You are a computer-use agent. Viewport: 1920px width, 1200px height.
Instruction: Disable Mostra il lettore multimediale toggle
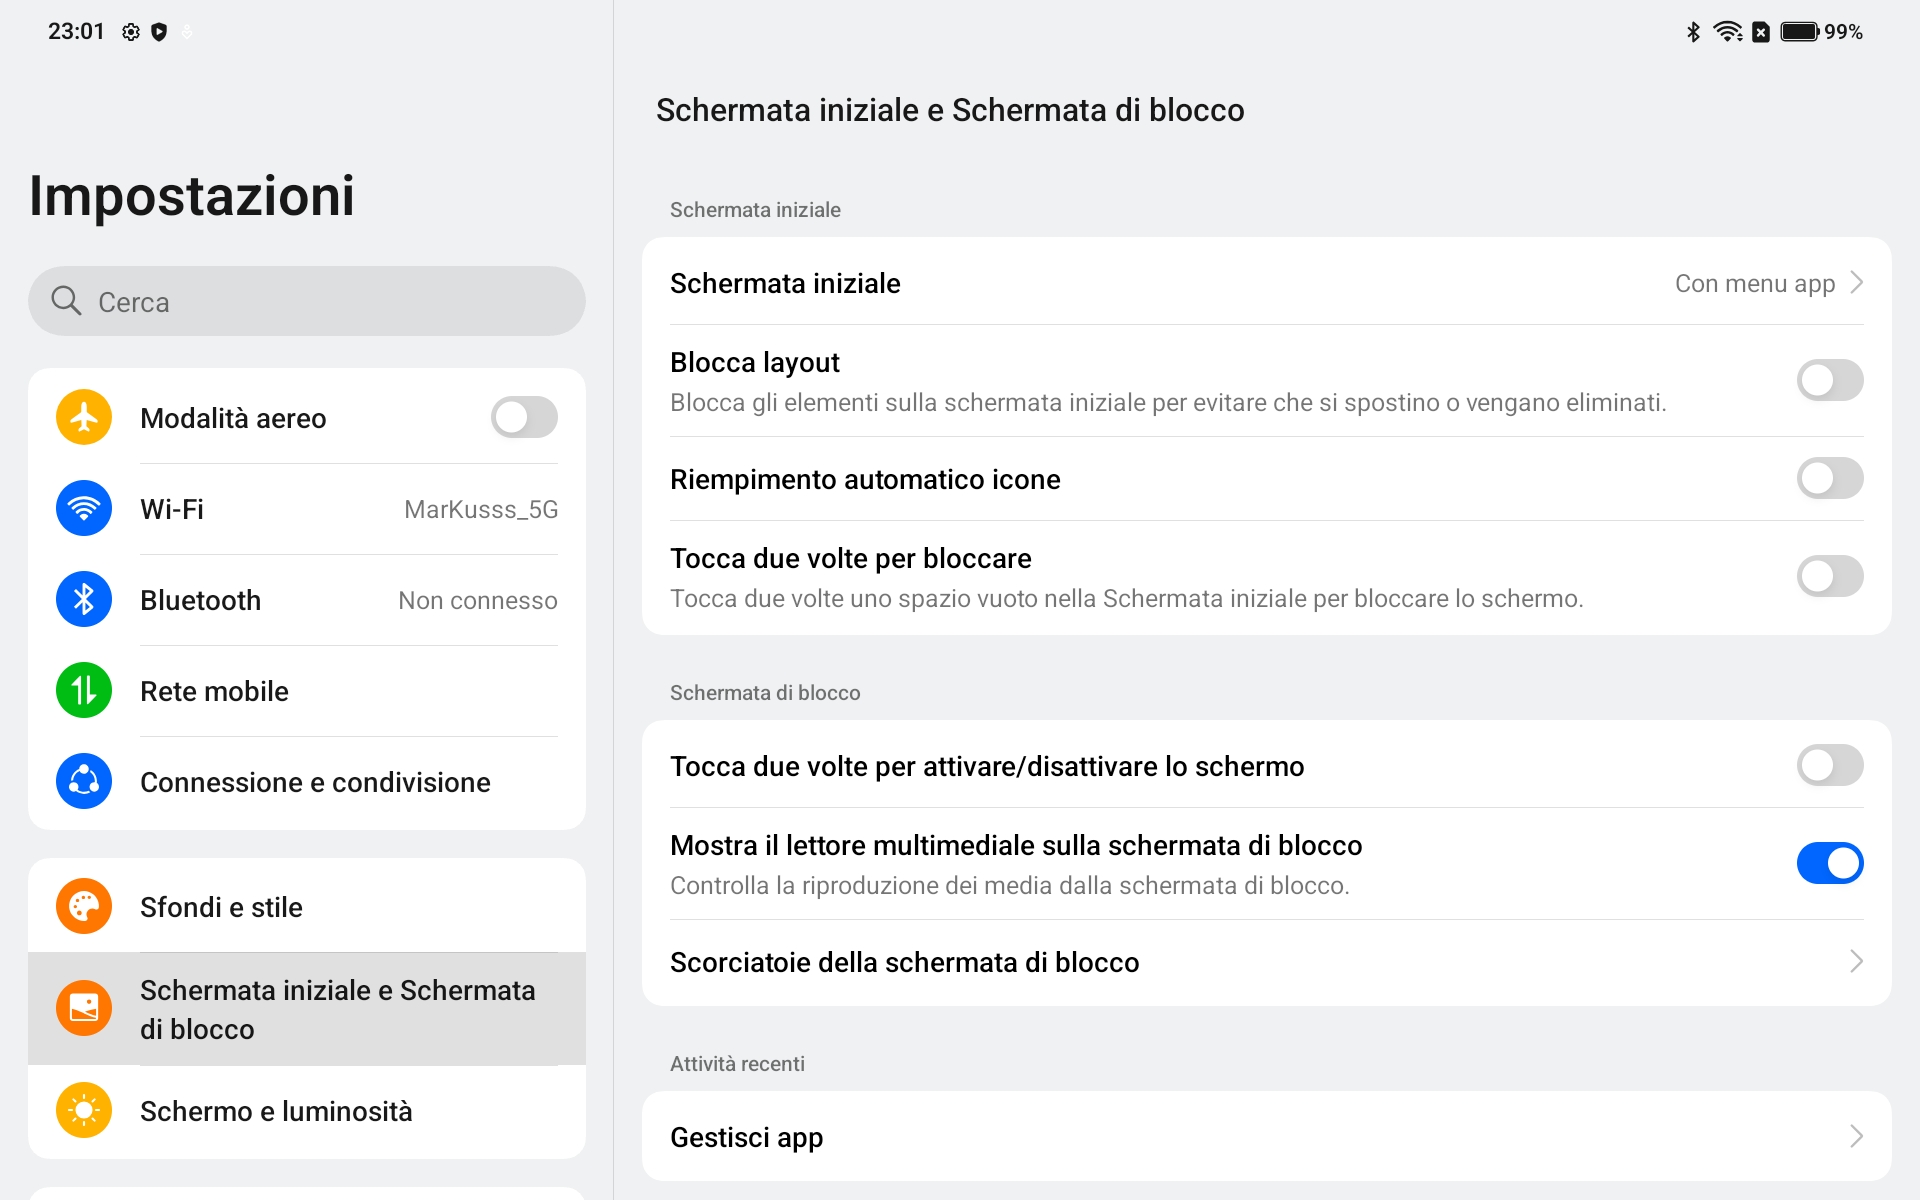point(1830,863)
